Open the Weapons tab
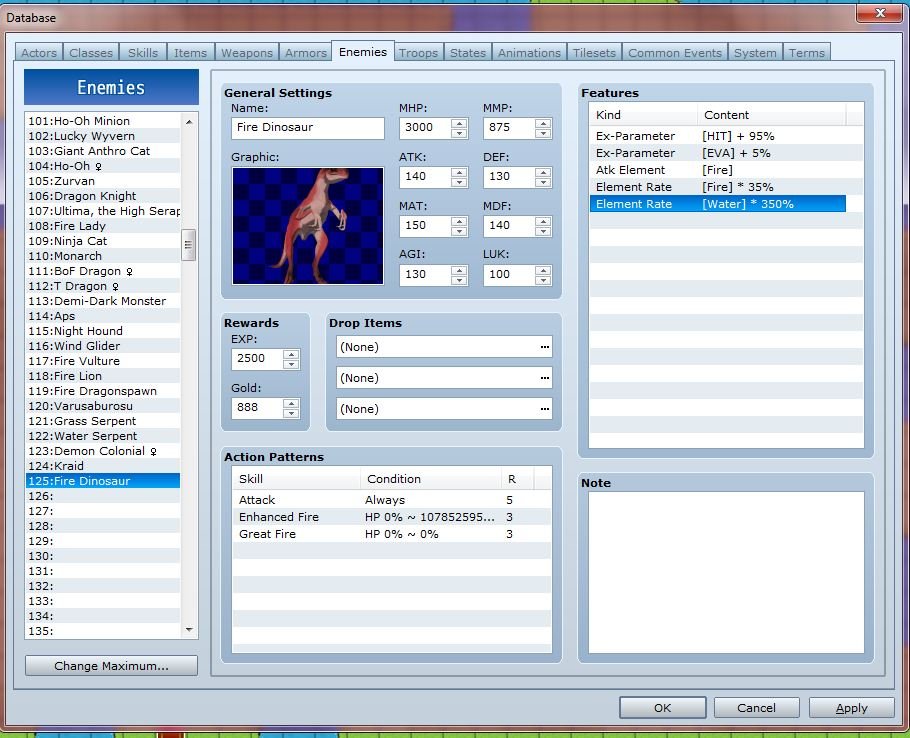 coord(247,53)
